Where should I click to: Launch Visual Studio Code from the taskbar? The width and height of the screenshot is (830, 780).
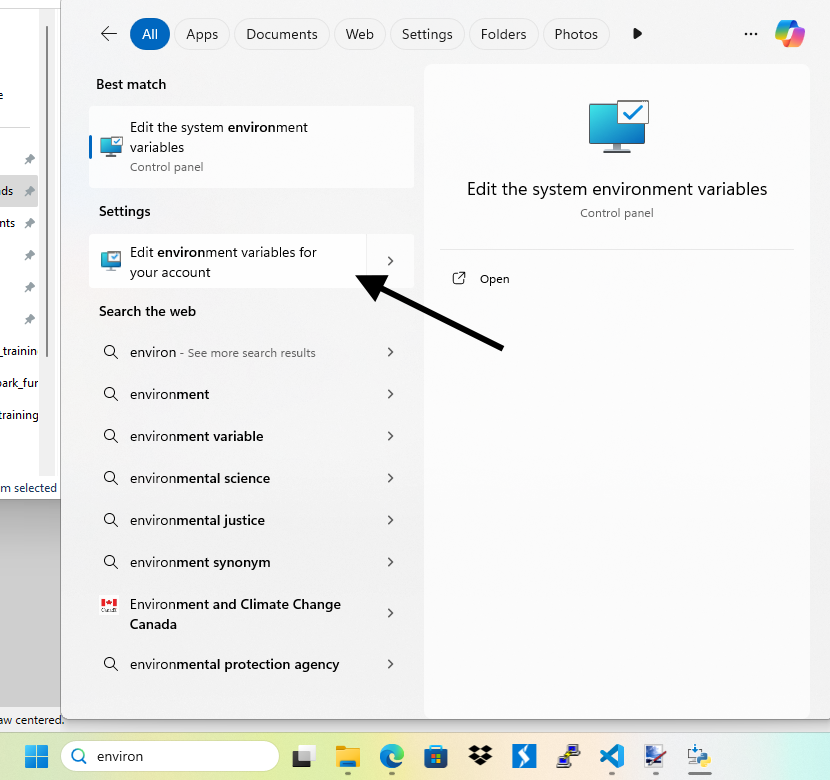(611, 756)
